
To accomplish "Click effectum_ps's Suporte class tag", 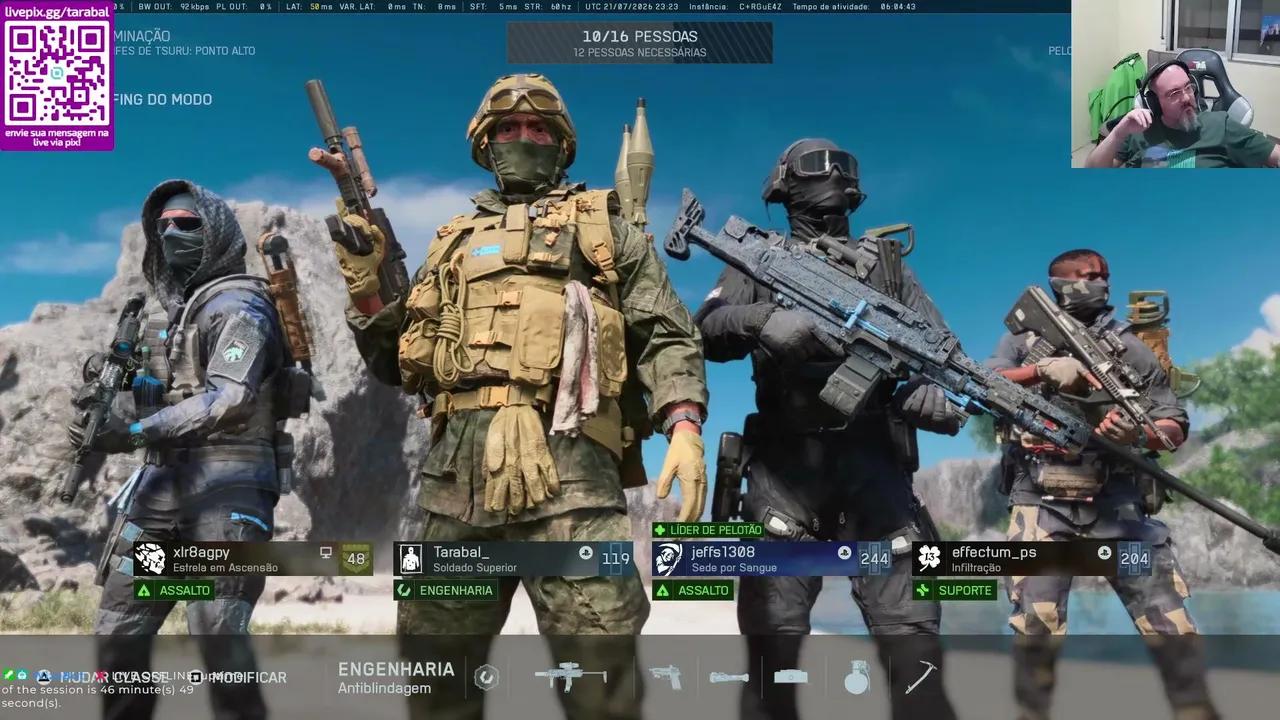I will pos(955,590).
